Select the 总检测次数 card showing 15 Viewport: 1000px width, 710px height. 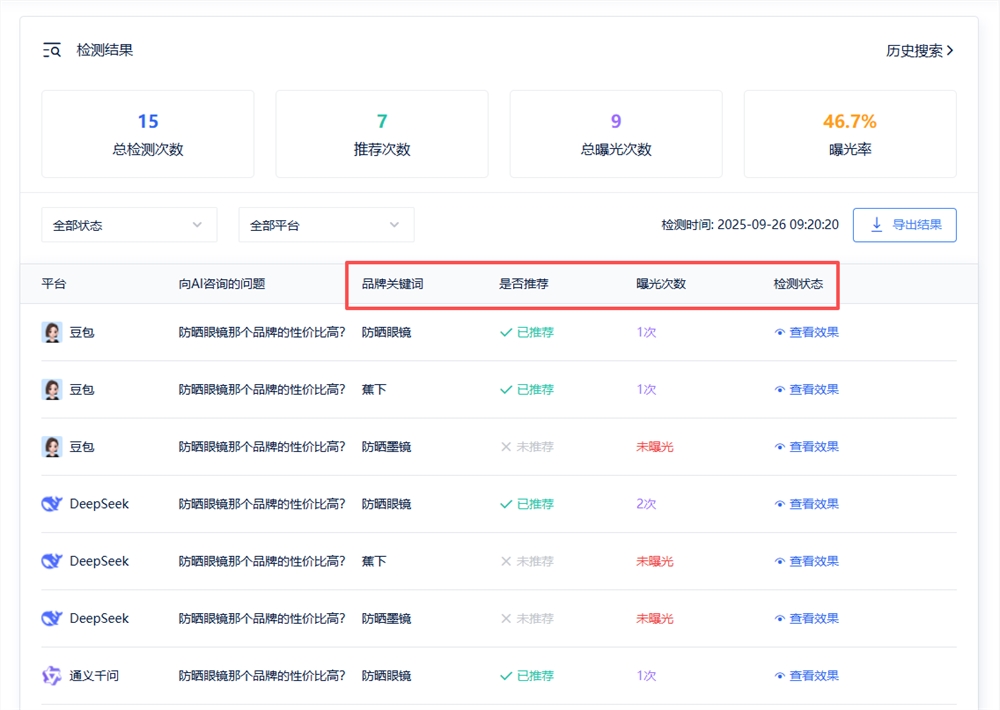(x=147, y=133)
